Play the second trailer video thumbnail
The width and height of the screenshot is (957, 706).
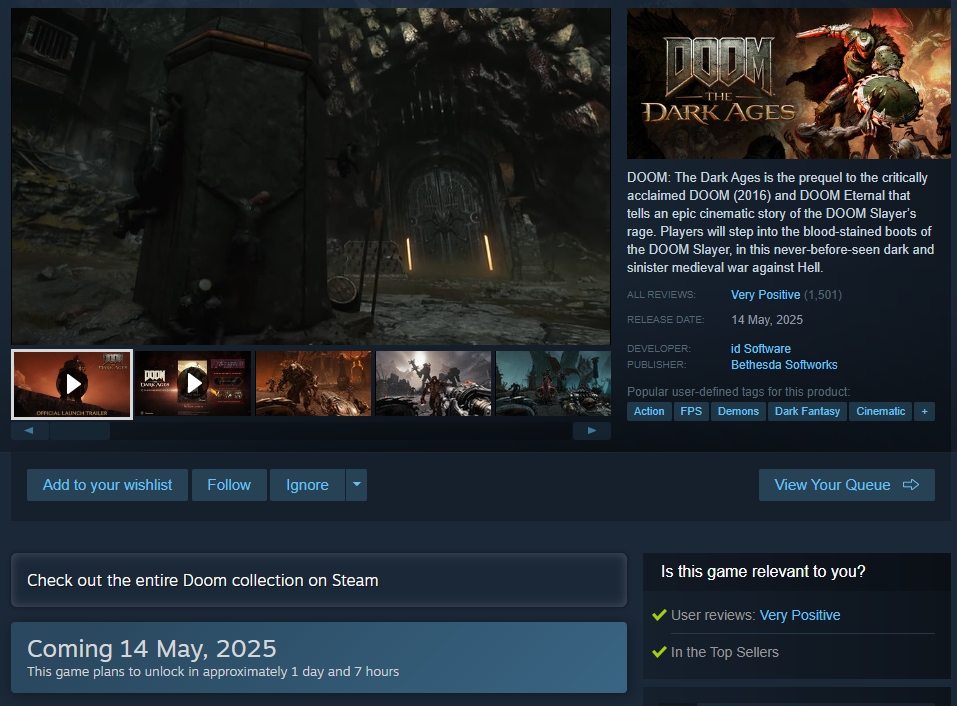pyautogui.click(x=193, y=384)
